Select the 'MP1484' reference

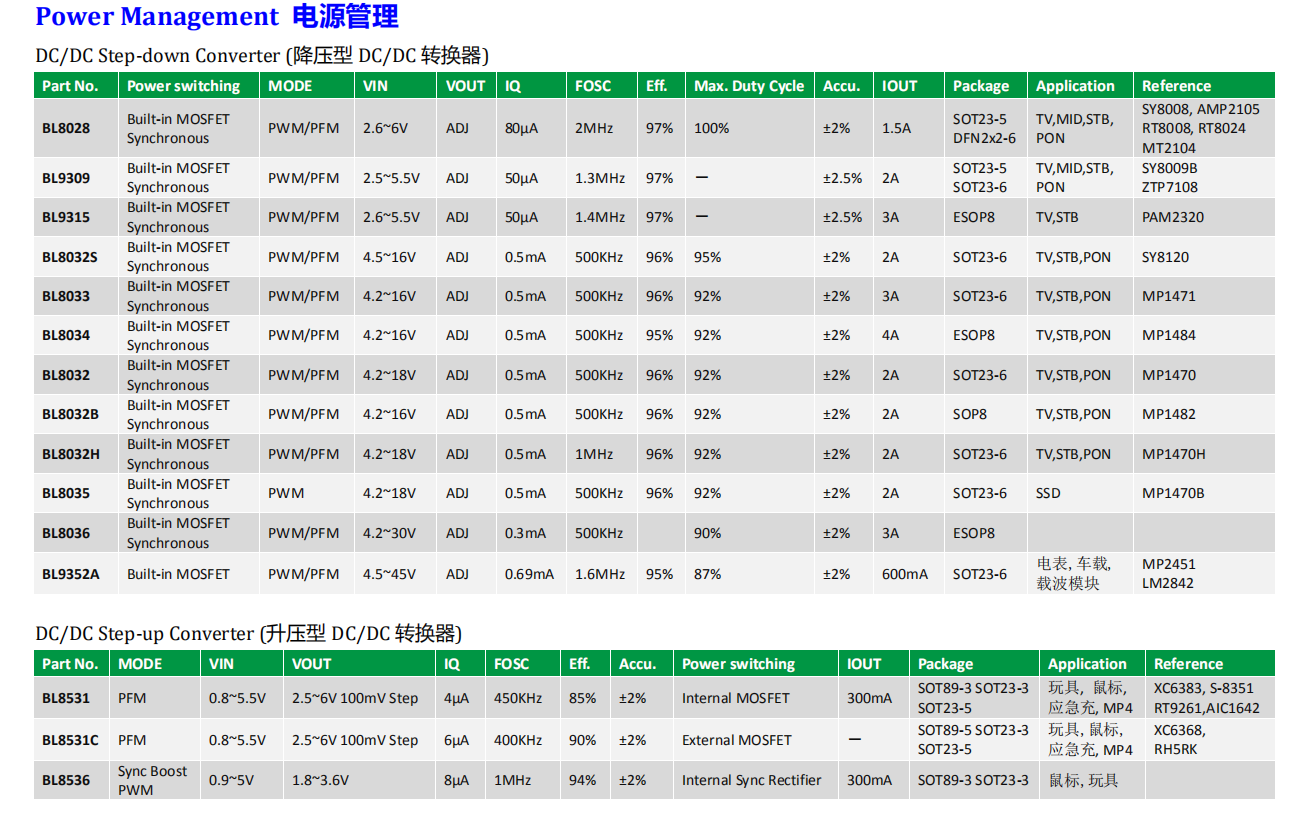point(1168,335)
